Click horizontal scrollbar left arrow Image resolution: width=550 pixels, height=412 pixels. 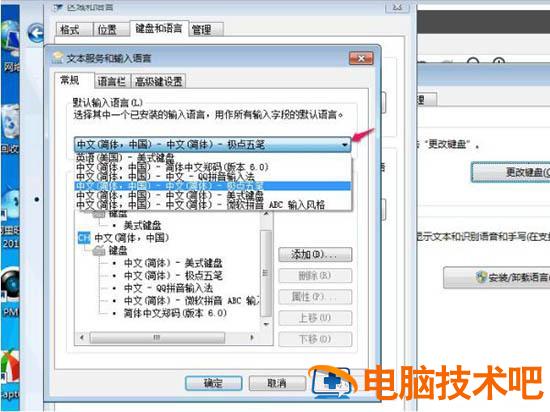point(82,338)
